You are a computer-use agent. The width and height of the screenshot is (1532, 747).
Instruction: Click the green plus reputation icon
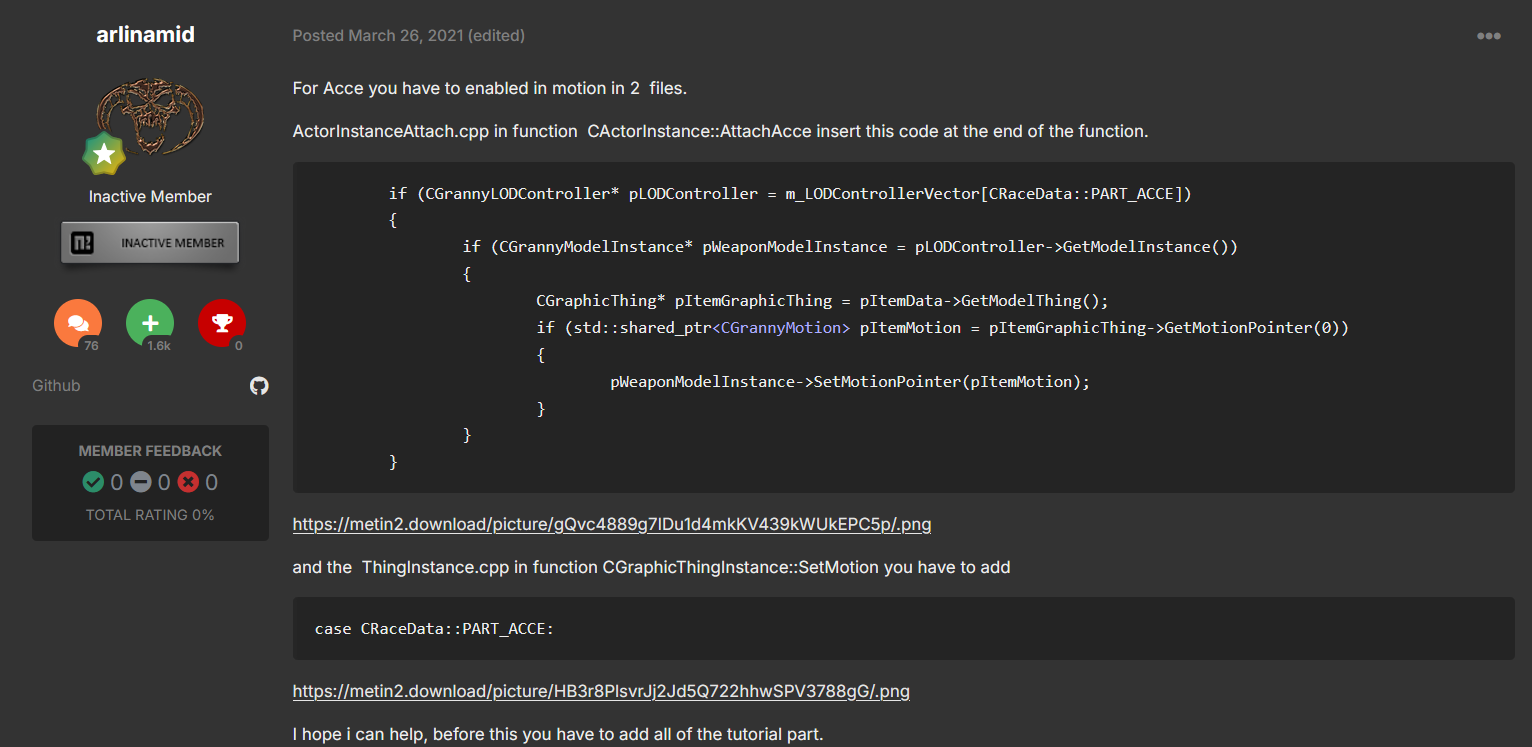coord(150,323)
